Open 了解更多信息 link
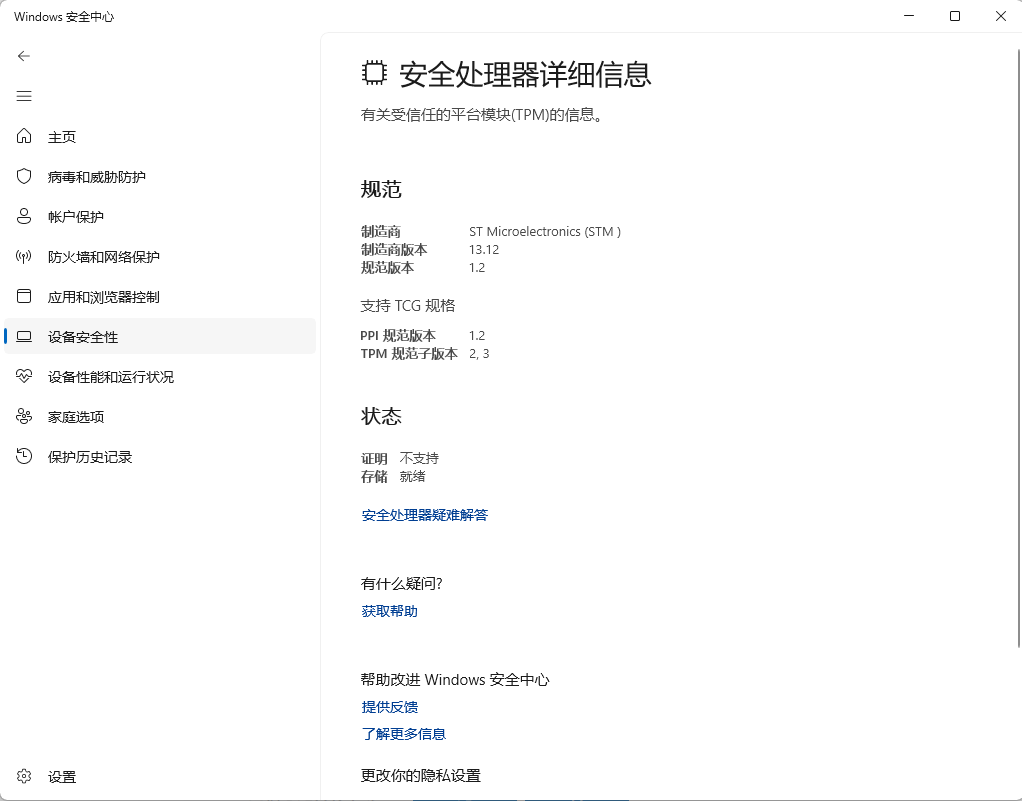Image resolution: width=1022 pixels, height=801 pixels. (403, 734)
